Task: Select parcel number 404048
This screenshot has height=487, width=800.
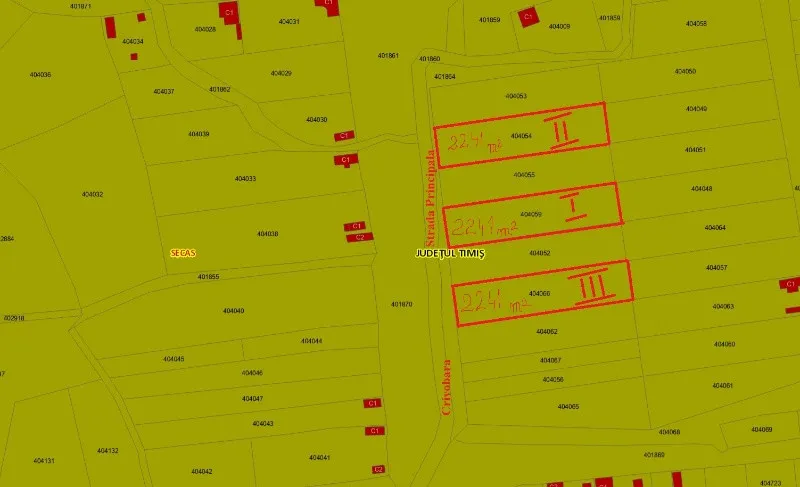Action: point(702,189)
